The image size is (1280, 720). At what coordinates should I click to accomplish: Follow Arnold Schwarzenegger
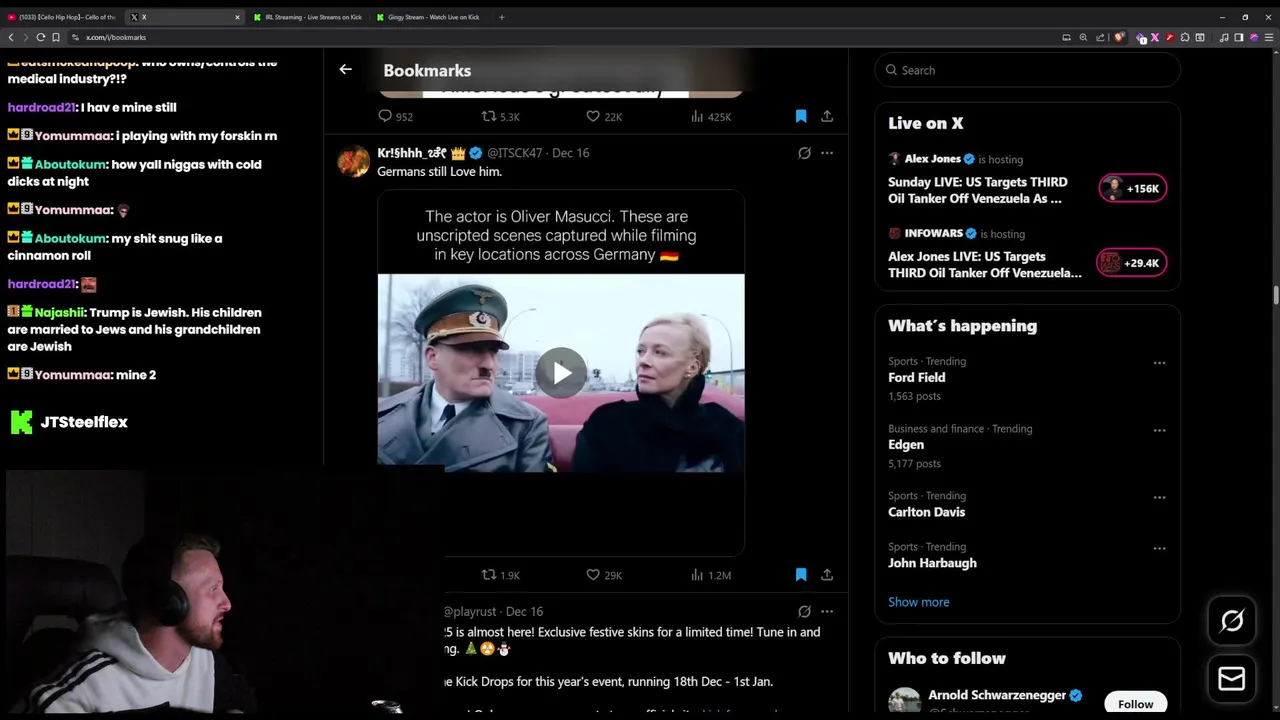(x=1135, y=703)
